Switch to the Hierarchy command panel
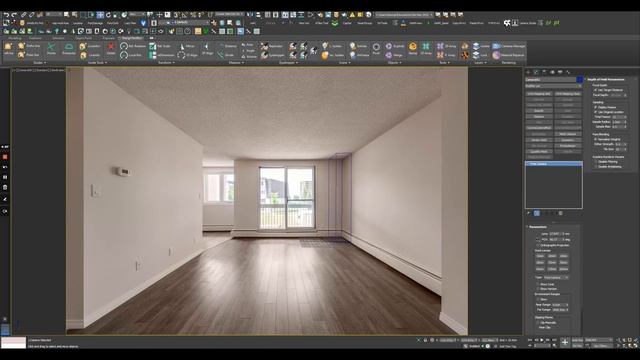Image resolution: width=640 pixels, height=360 pixels. coord(544,72)
